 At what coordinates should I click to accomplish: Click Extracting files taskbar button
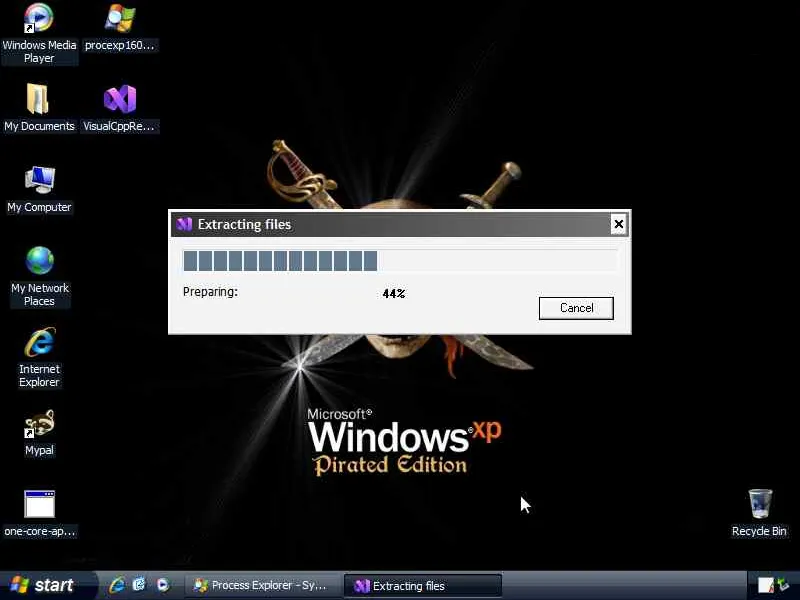422,586
